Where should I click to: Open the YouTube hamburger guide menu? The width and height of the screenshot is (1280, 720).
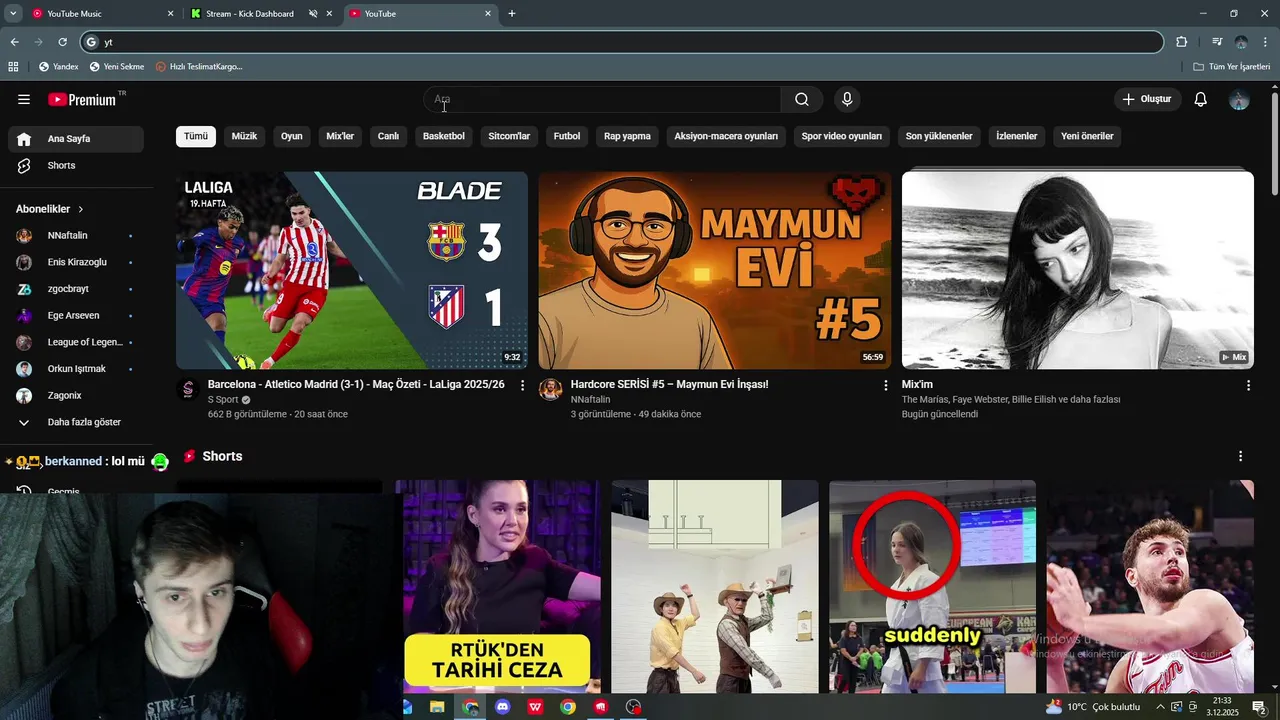24,99
